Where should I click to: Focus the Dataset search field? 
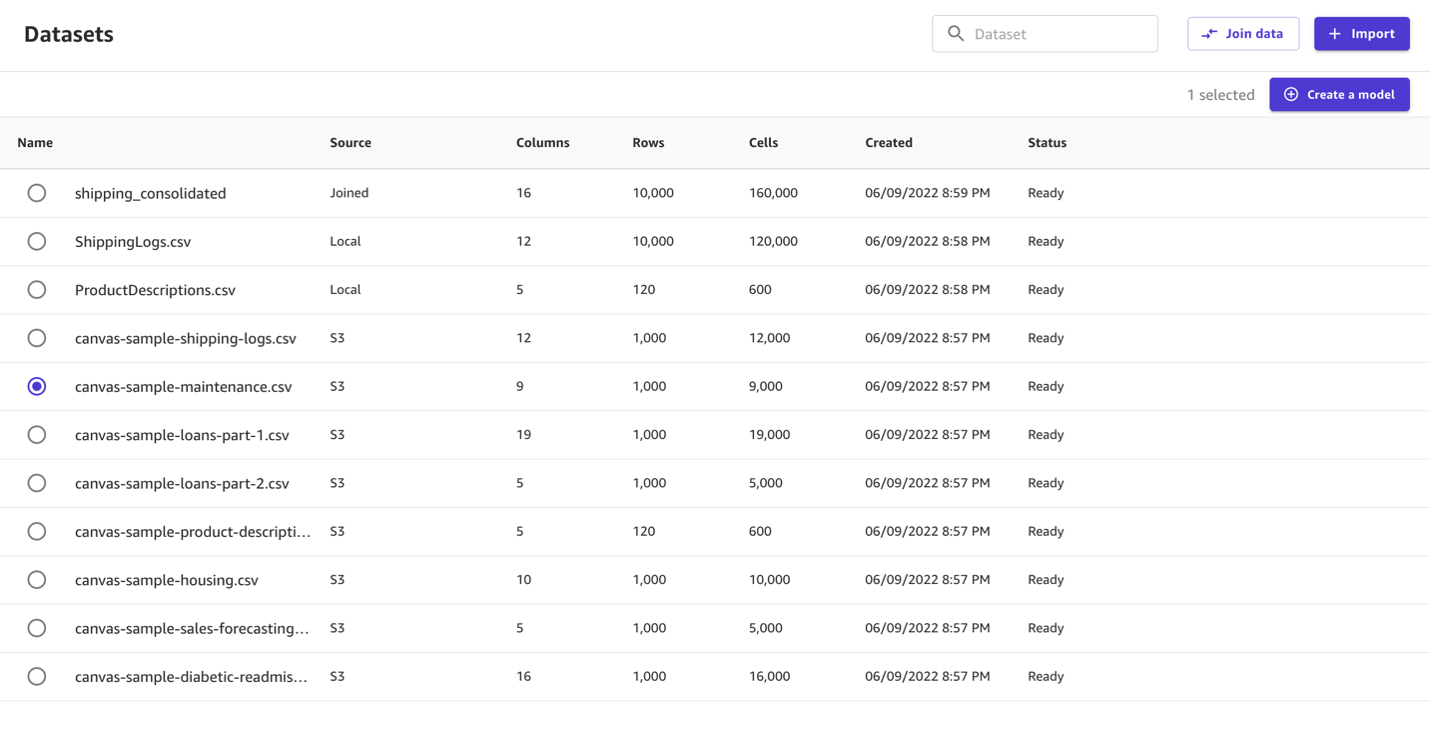tap(1060, 34)
